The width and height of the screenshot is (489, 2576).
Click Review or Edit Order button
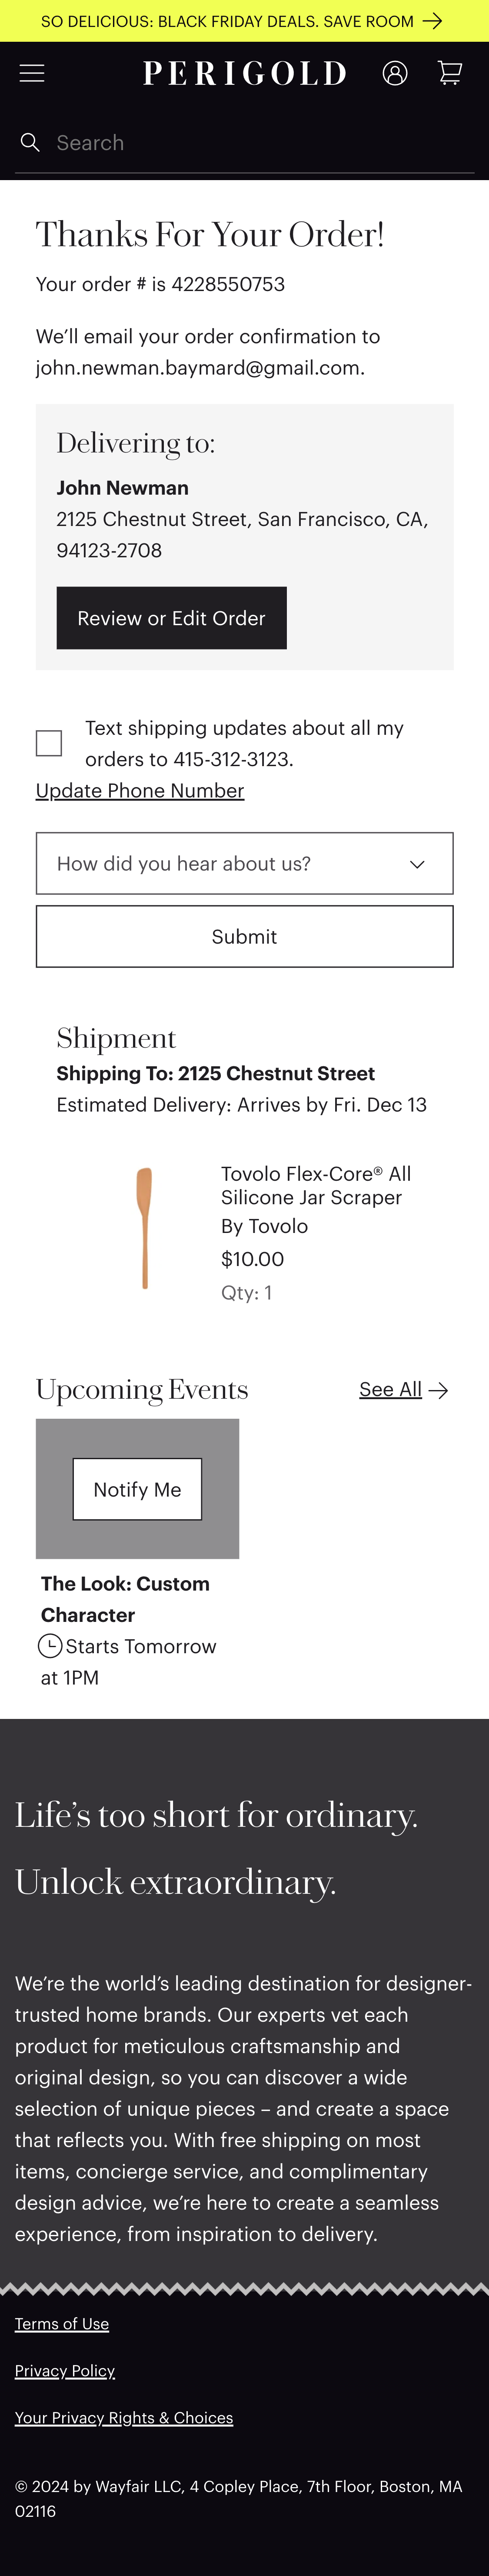click(x=171, y=618)
